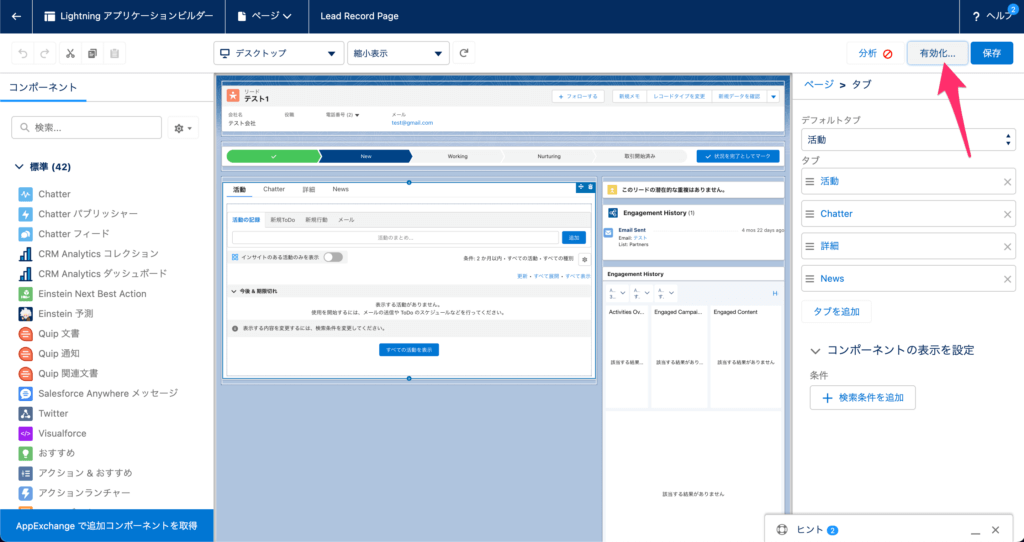
Task: Click the 活動のまとめ input field
Action: coord(395,238)
